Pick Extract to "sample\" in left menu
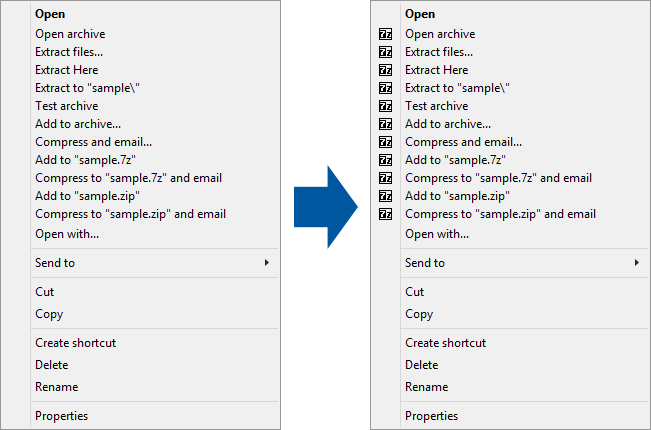This screenshot has height=430, width=651. pos(87,88)
